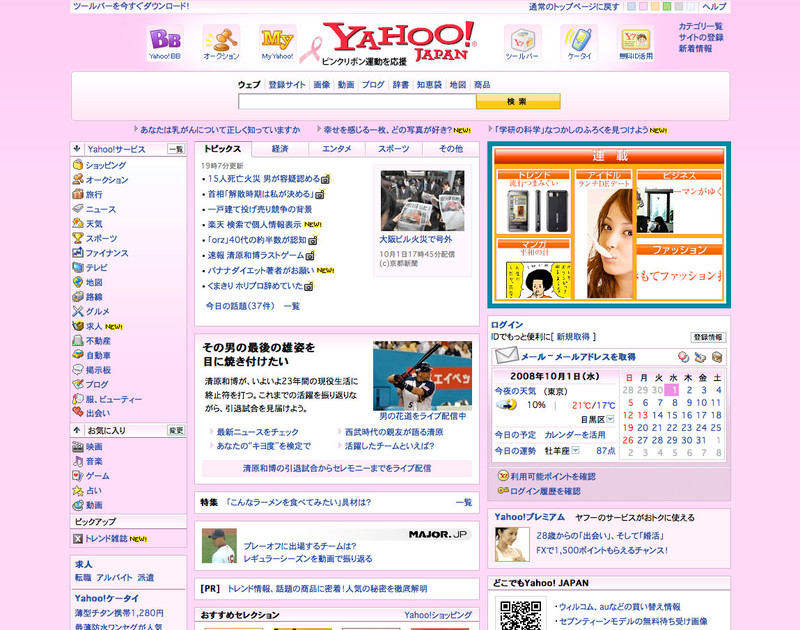Click the テレビ icon in sidebar
This screenshot has width=800, height=630.
coord(78,267)
